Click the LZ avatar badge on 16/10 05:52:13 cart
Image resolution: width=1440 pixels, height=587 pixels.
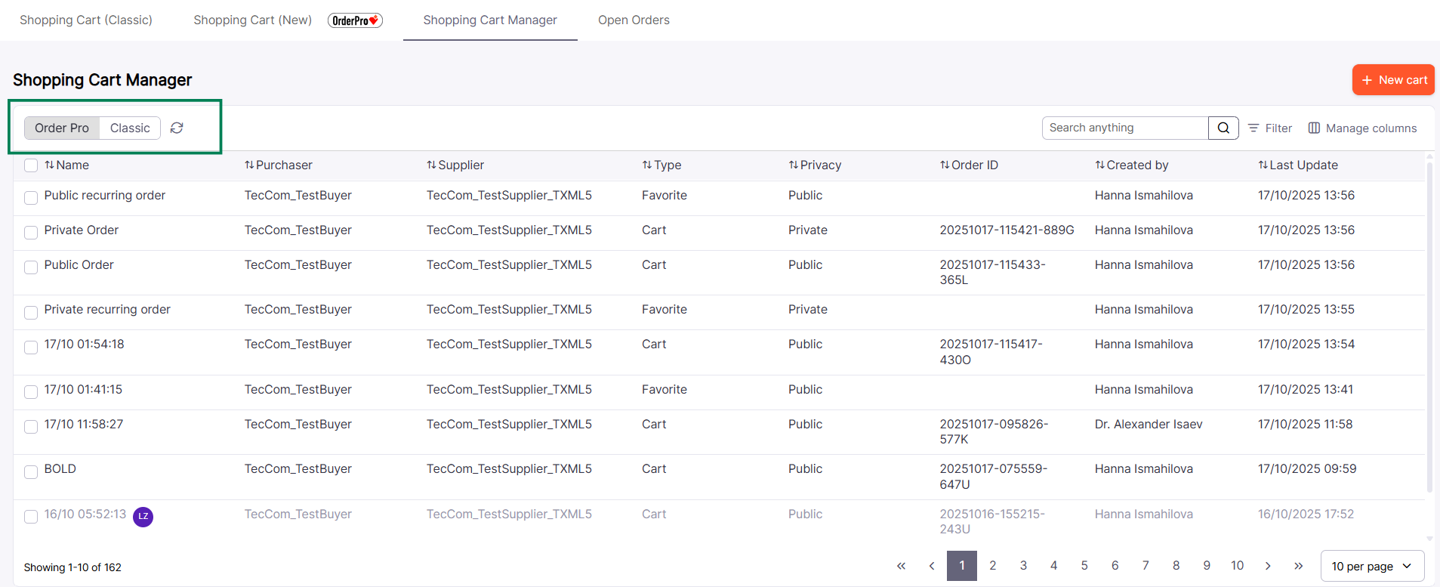[142, 517]
